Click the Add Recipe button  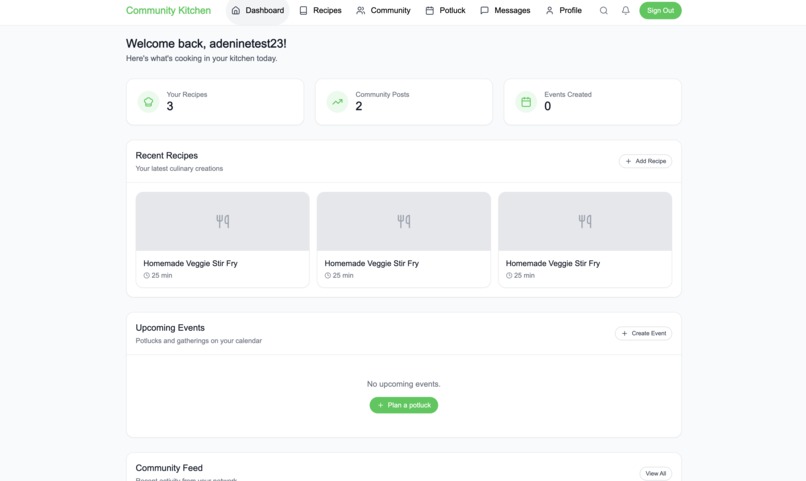(645, 161)
